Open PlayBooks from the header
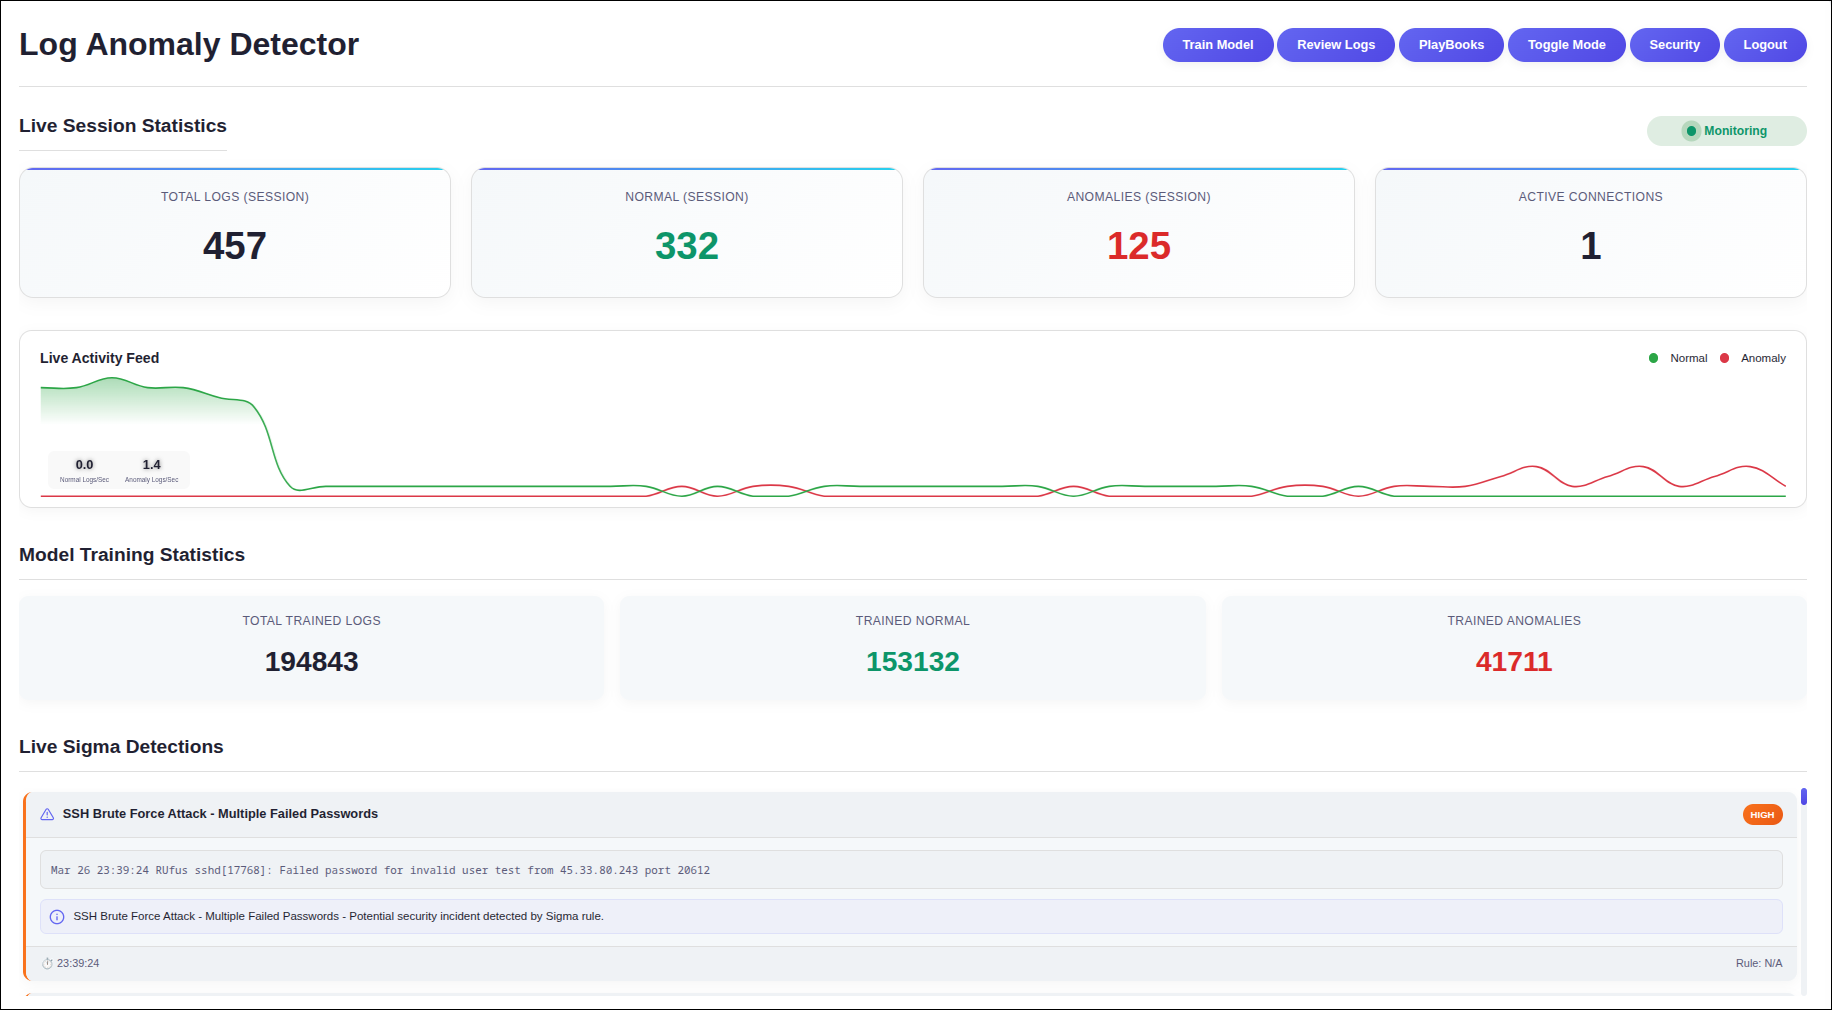This screenshot has width=1832, height=1010. 1451,45
